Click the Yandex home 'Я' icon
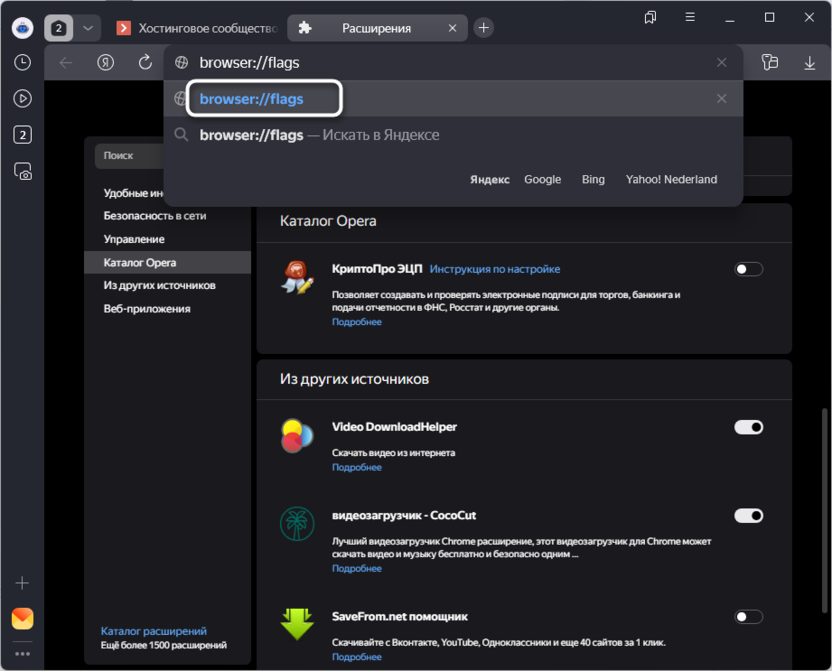This screenshot has height=671, width=832. coord(106,62)
